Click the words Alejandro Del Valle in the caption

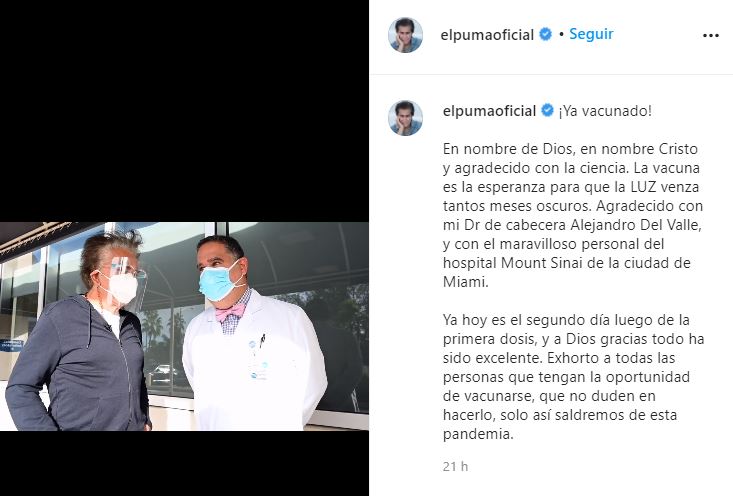tap(636, 225)
